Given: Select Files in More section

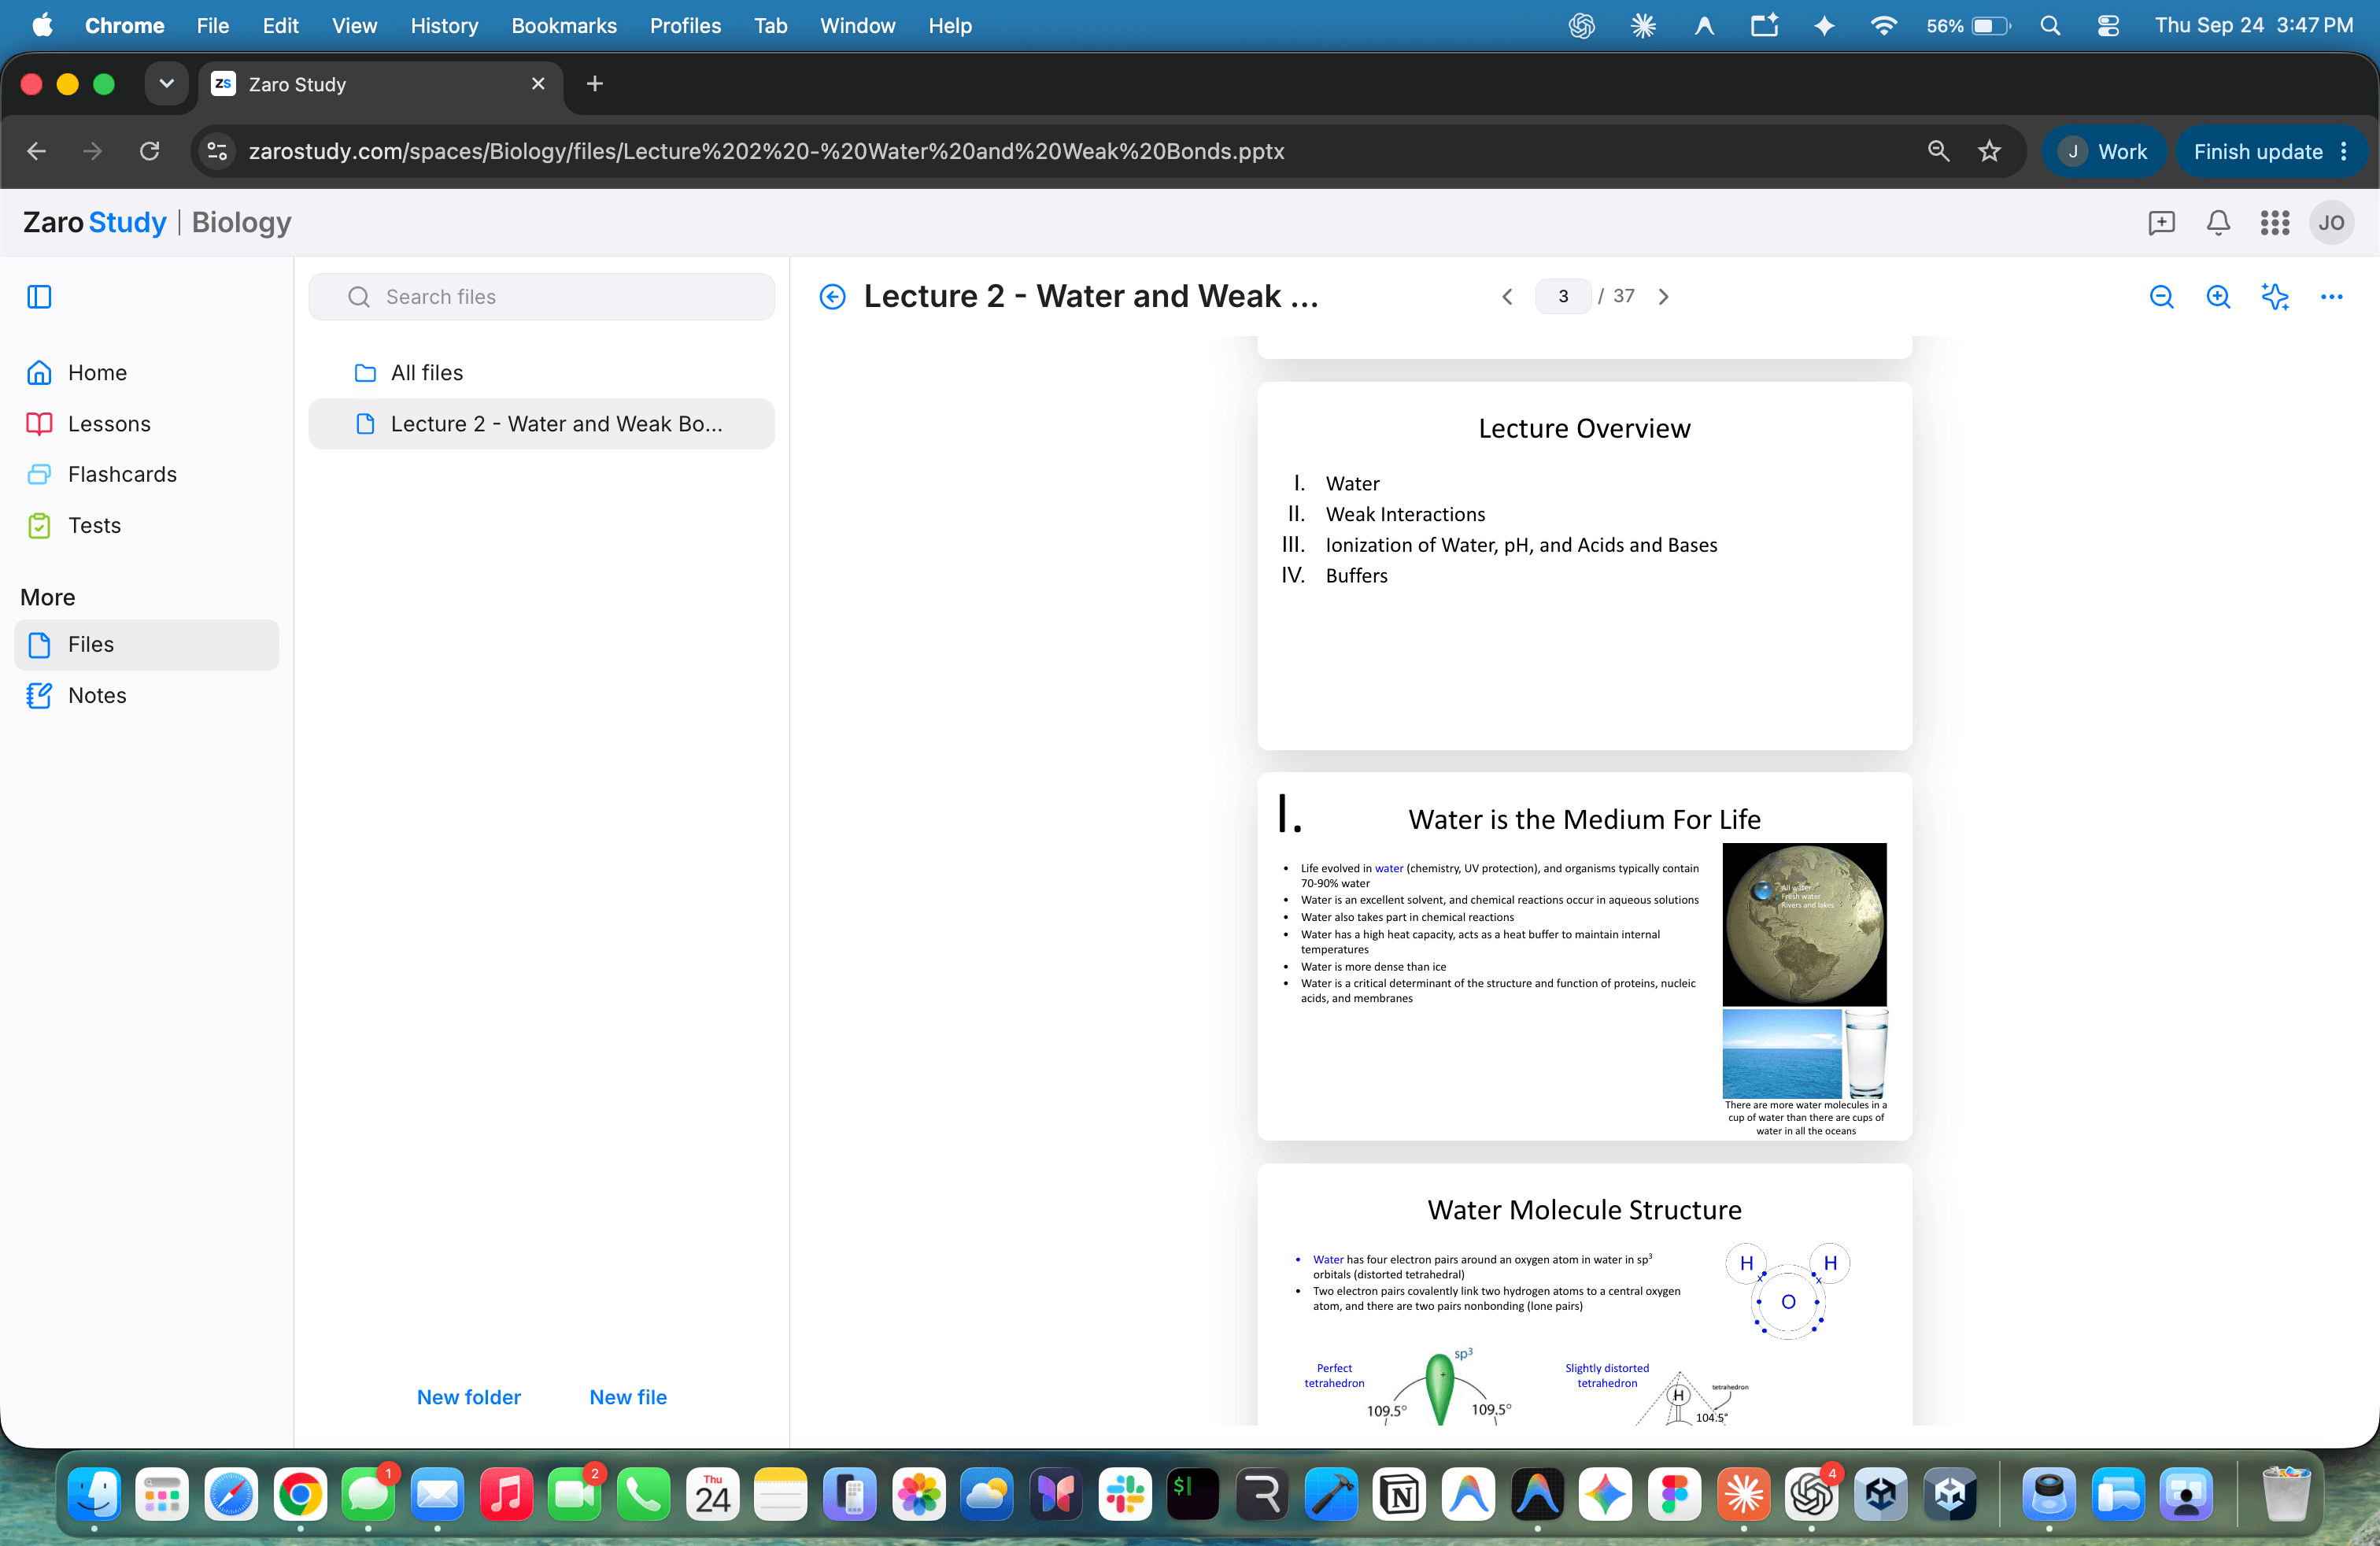Looking at the screenshot, I should tap(146, 645).
